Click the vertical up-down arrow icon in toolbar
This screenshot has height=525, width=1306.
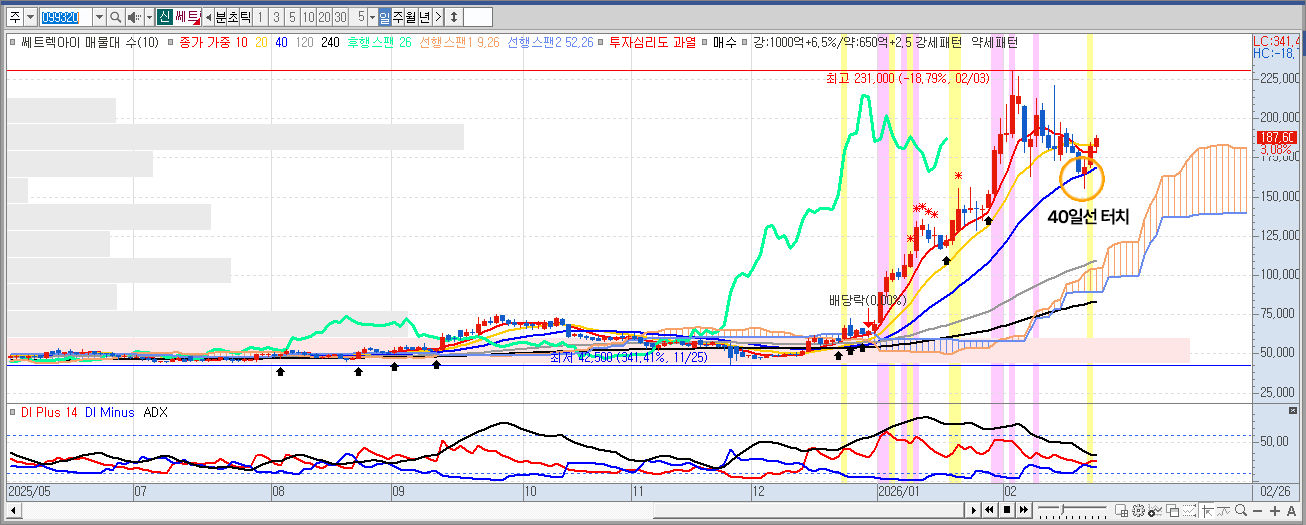coord(454,17)
